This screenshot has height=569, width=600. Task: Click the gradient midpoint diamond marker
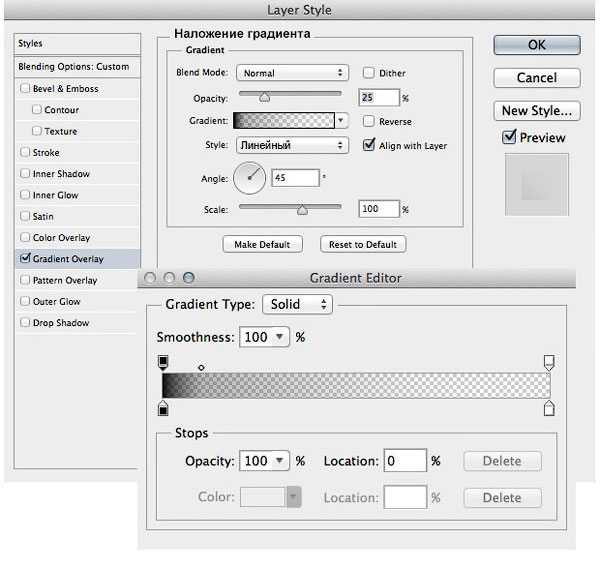201,368
